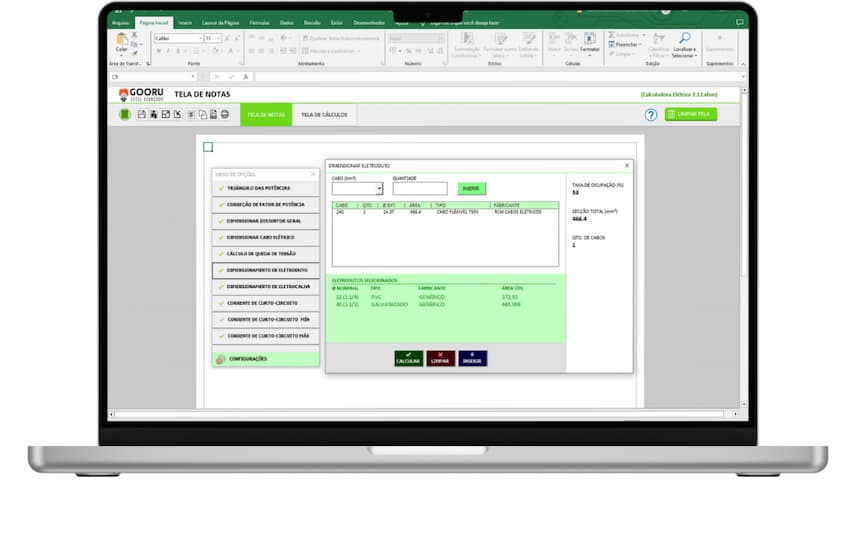Click the Inserir cells icon in ribbon
856x543 pixels.
point(554,38)
